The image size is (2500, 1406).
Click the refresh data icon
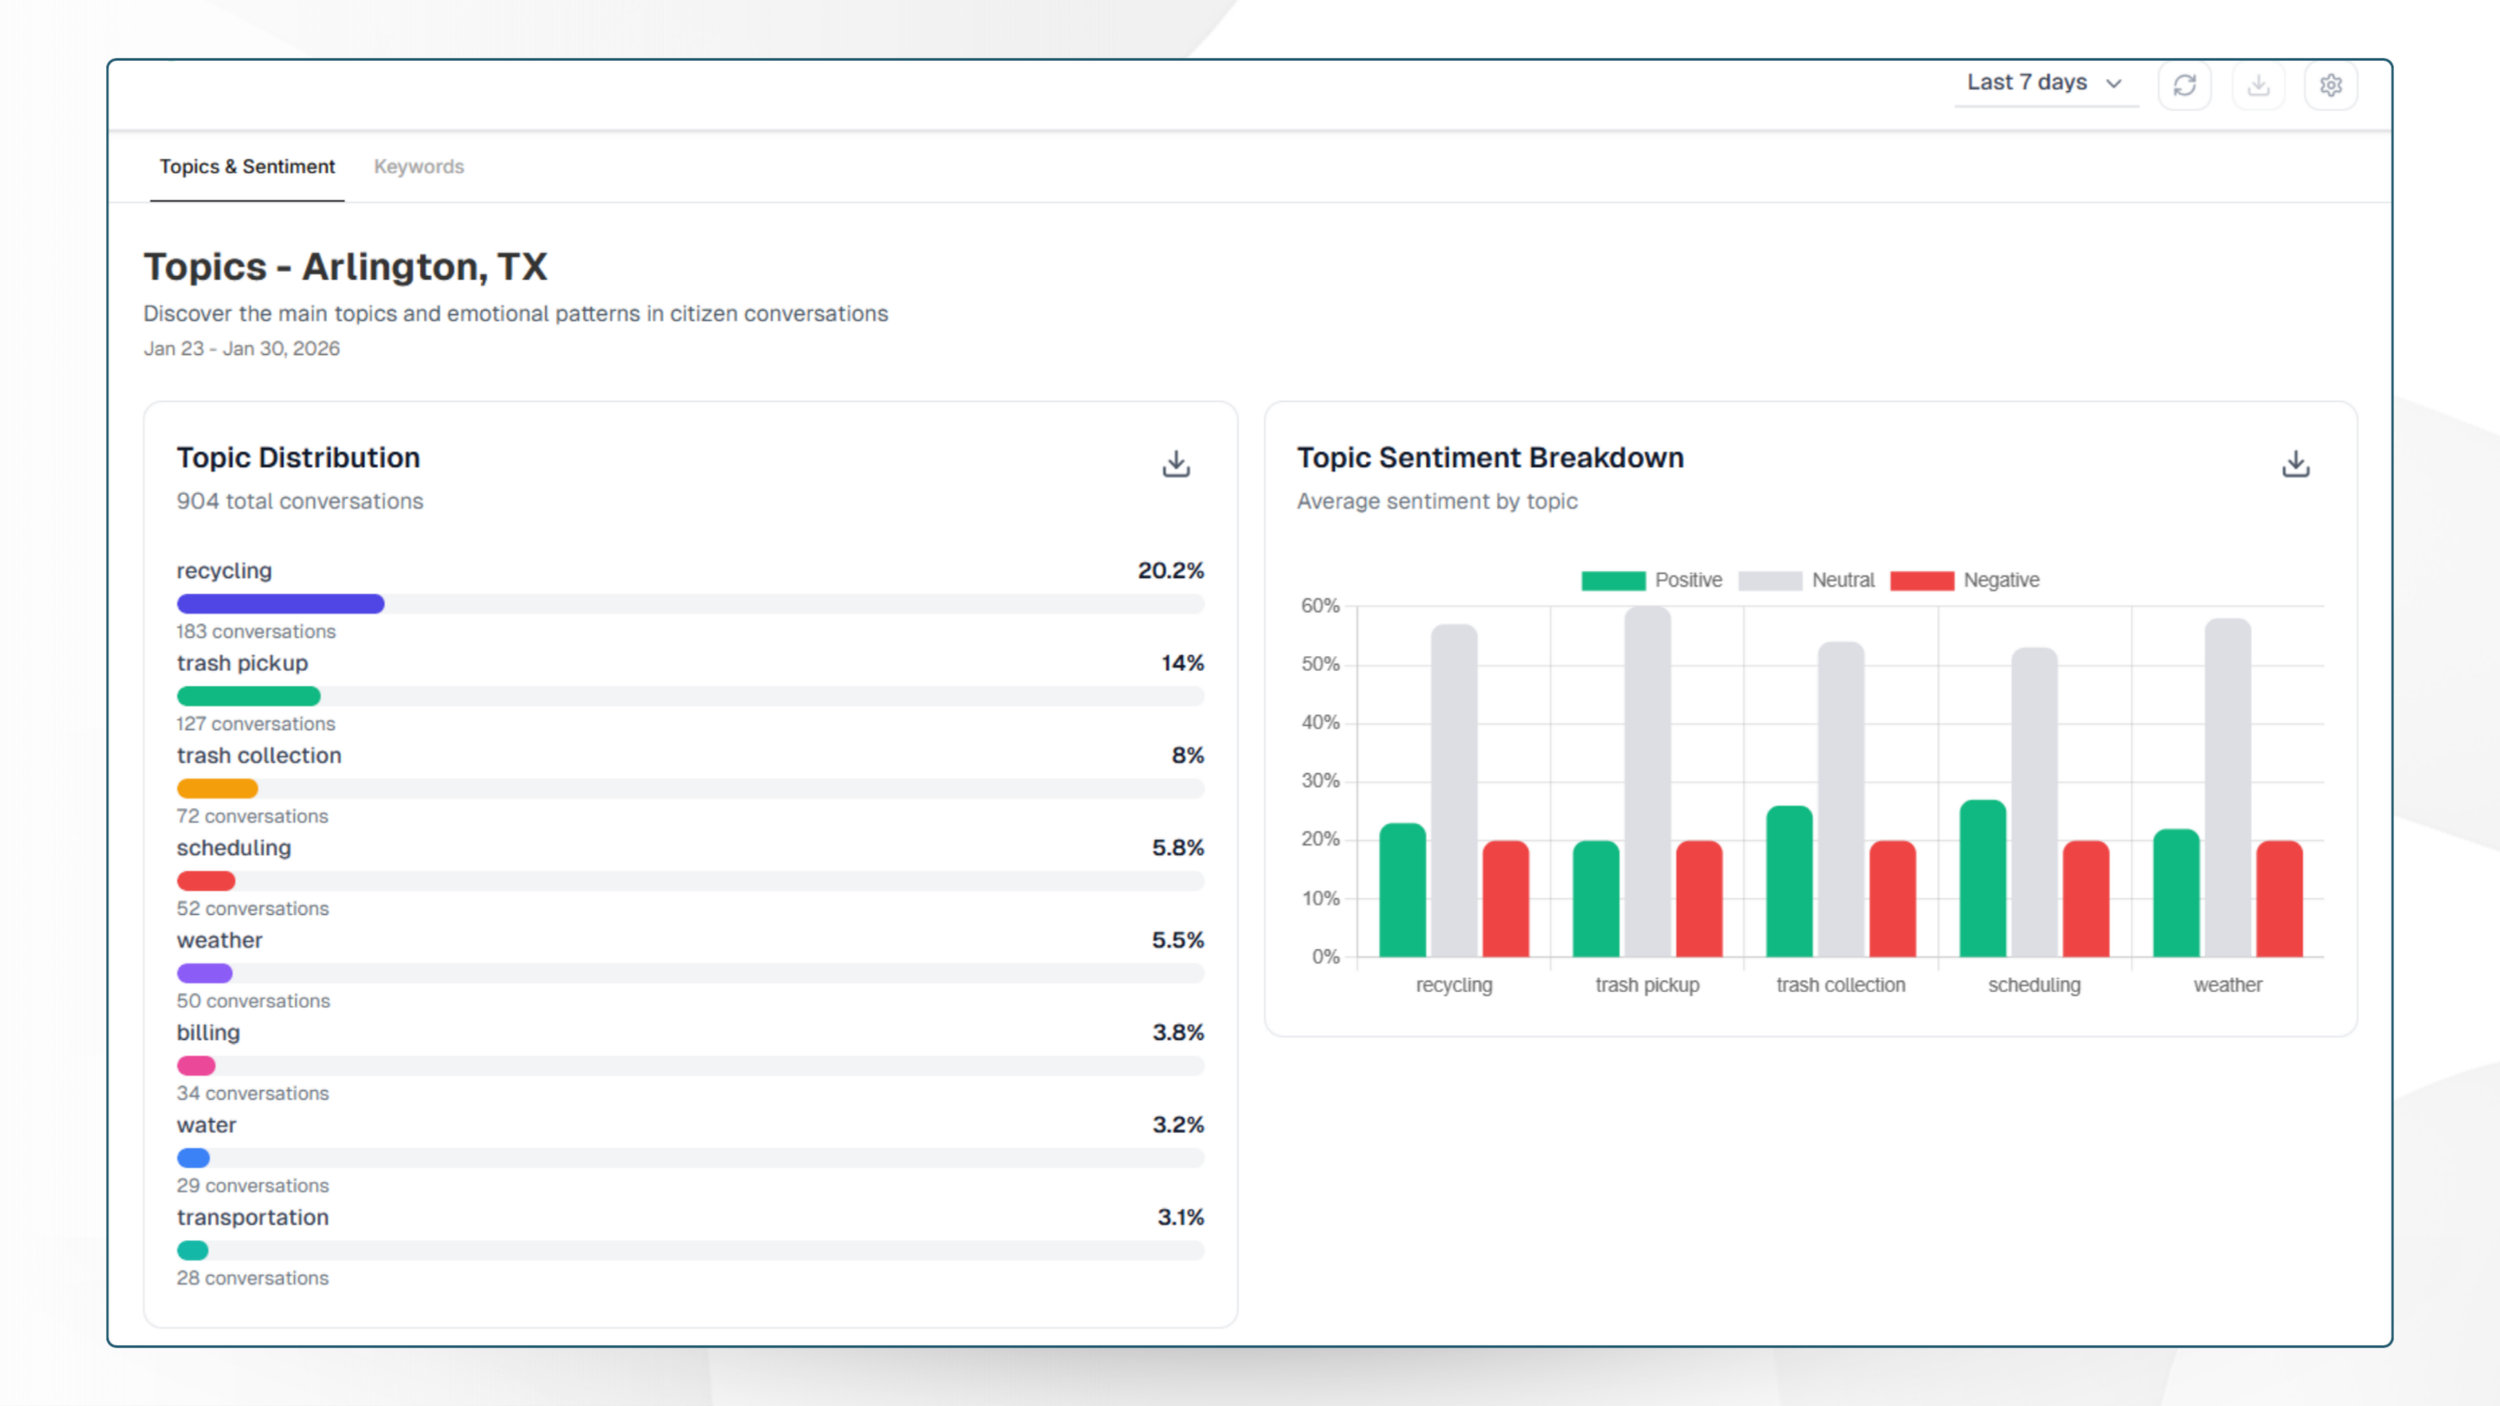pyautogui.click(x=2184, y=85)
